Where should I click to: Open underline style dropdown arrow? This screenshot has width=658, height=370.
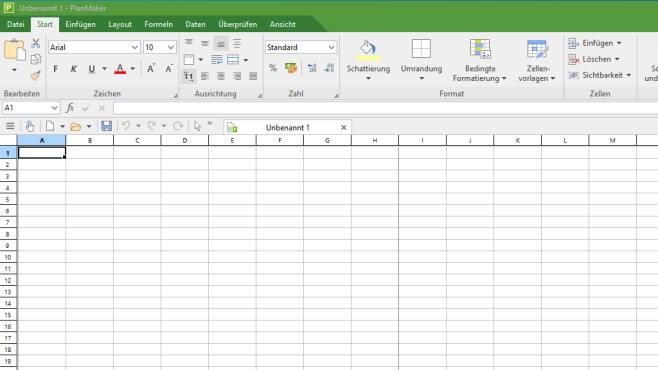[104, 69]
